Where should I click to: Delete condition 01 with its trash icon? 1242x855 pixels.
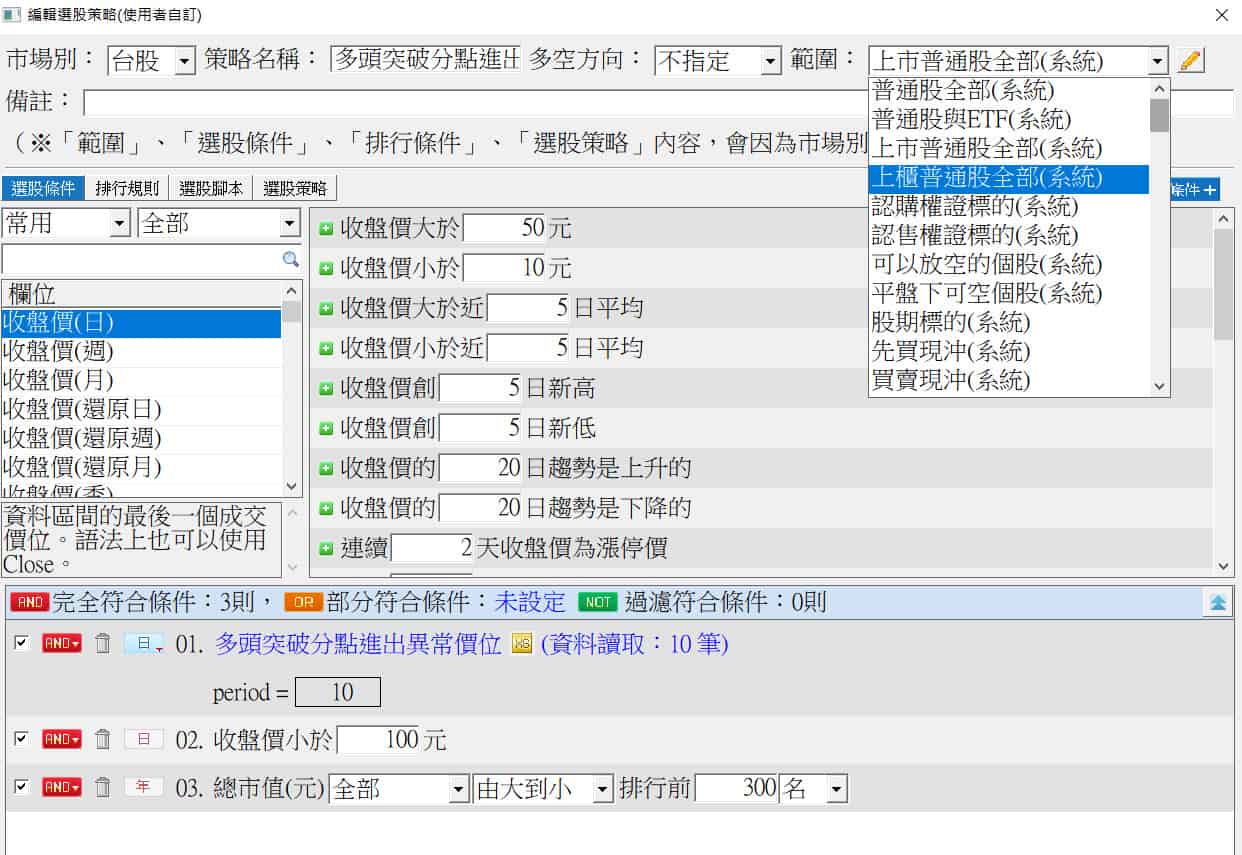(102, 644)
